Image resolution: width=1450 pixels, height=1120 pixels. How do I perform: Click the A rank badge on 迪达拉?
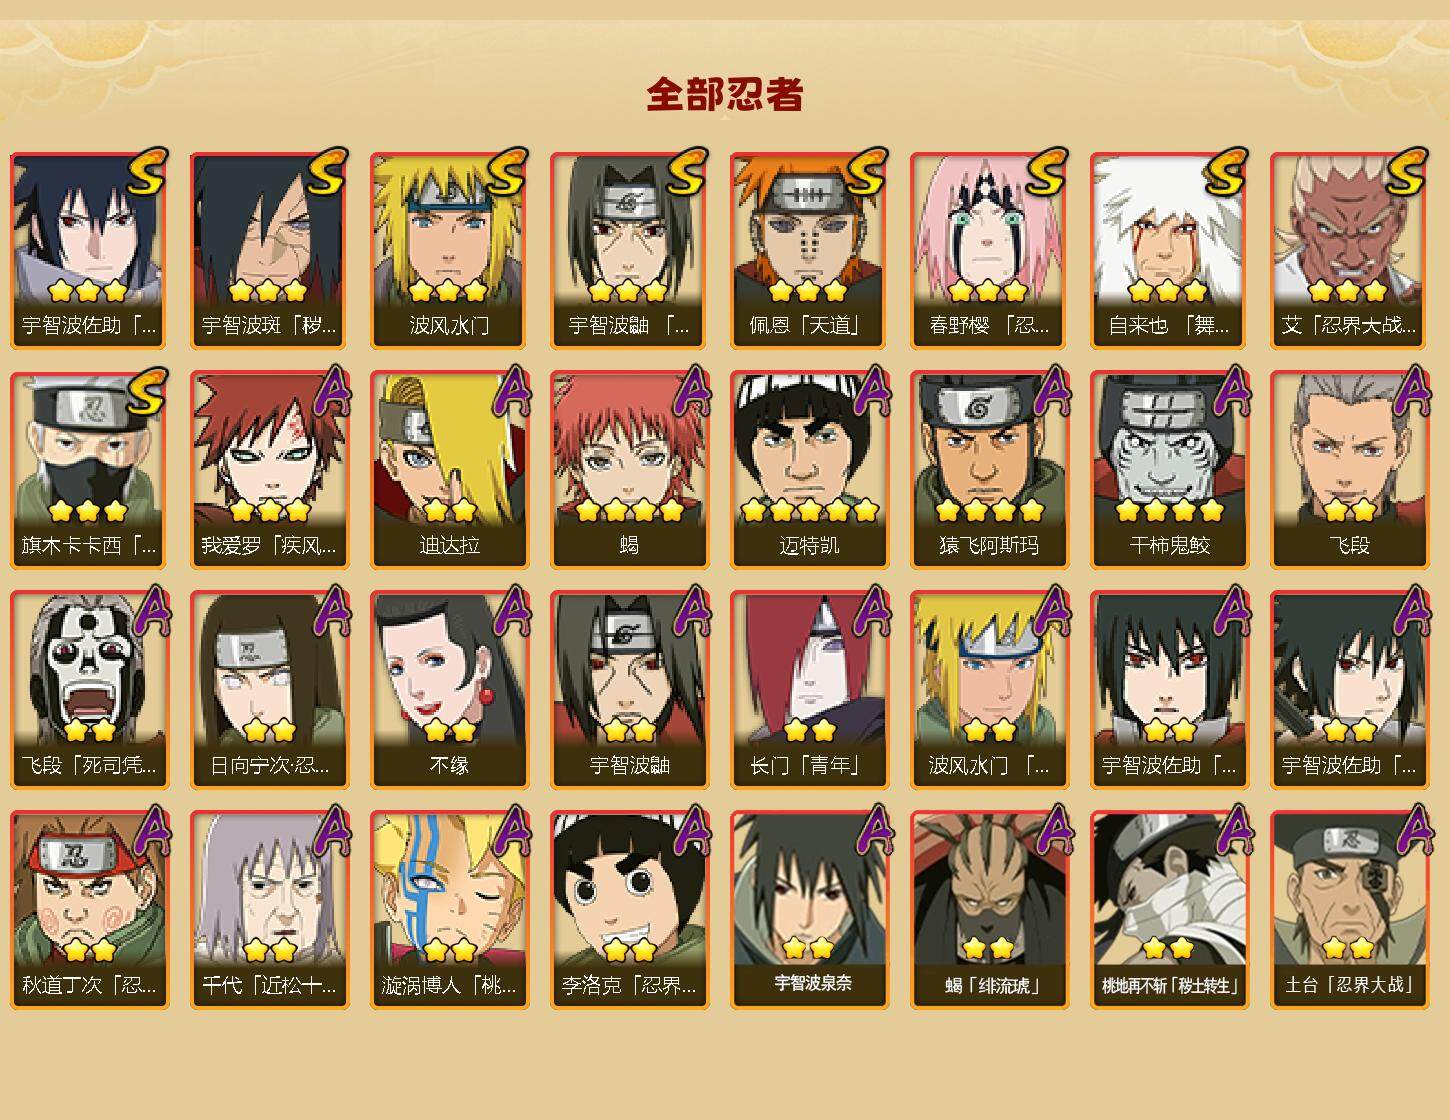(510, 391)
